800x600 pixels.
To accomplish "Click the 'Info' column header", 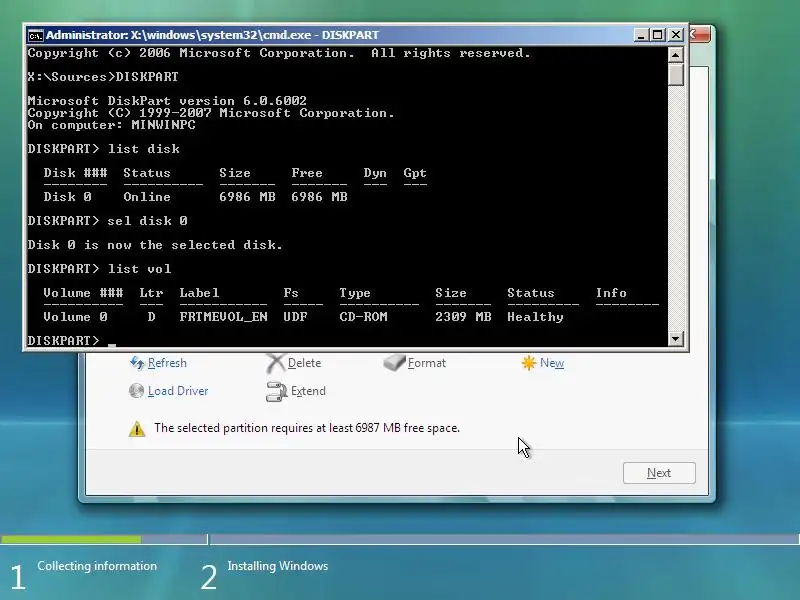I will [611, 292].
